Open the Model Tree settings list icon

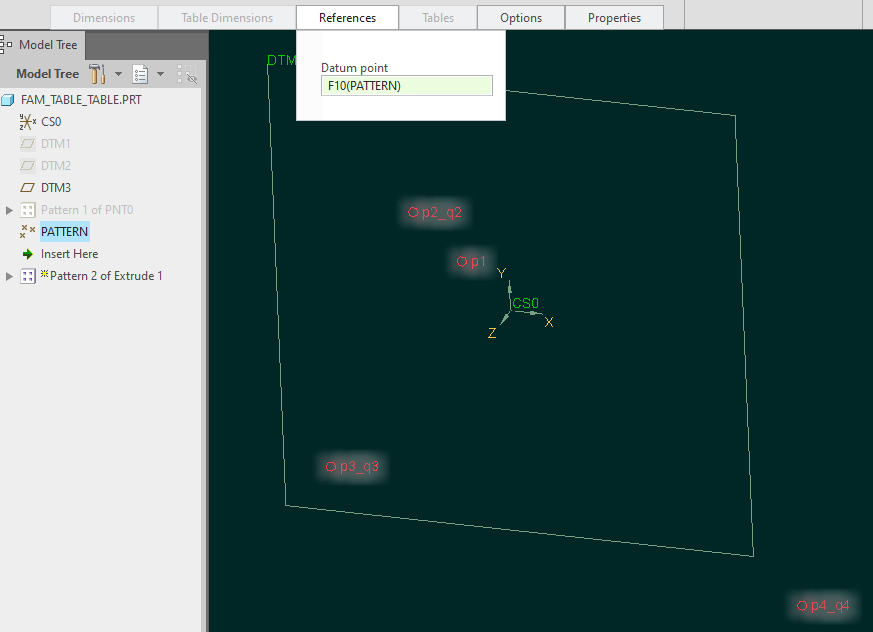[139, 74]
